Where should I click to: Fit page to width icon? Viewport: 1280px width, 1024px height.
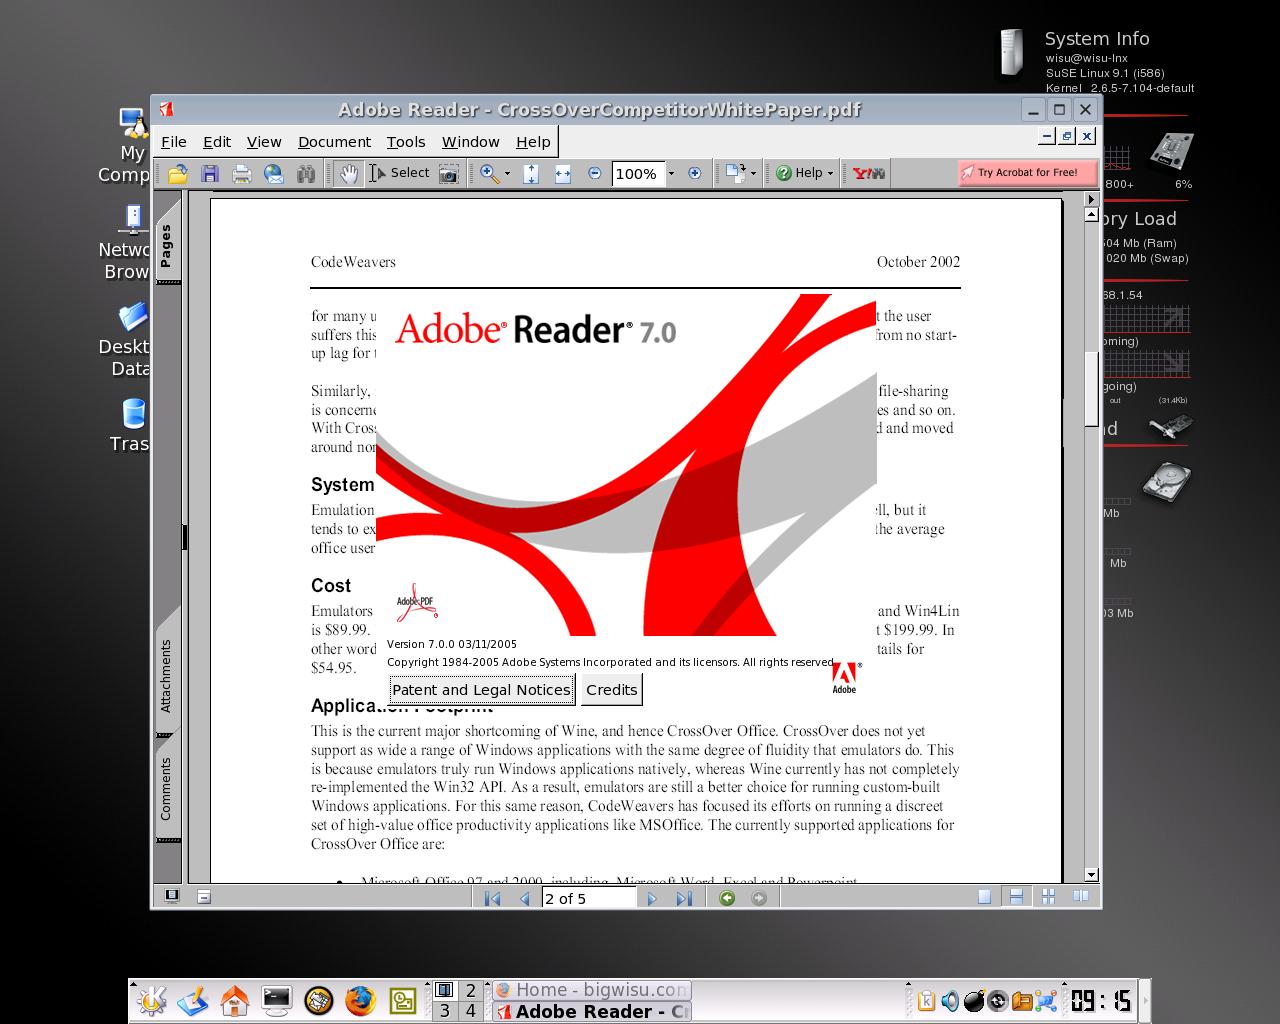click(x=563, y=173)
